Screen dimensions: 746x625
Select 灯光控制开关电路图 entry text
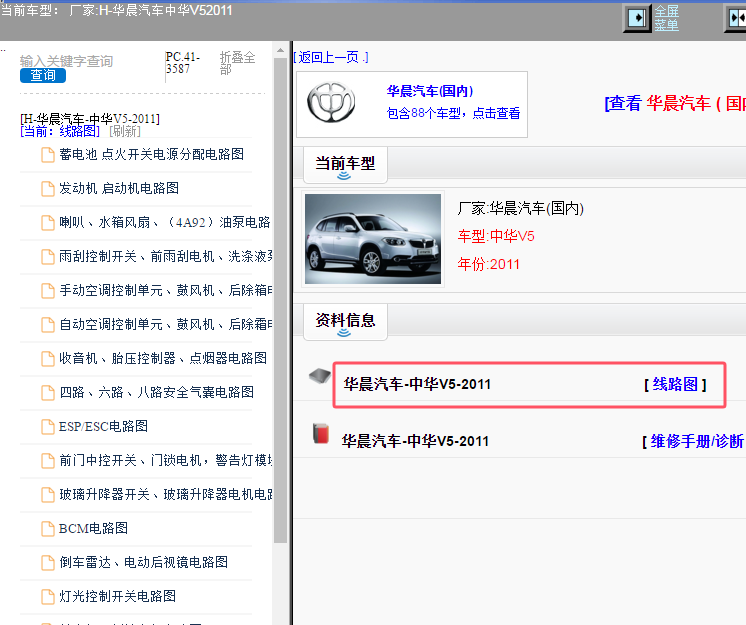click(118, 596)
